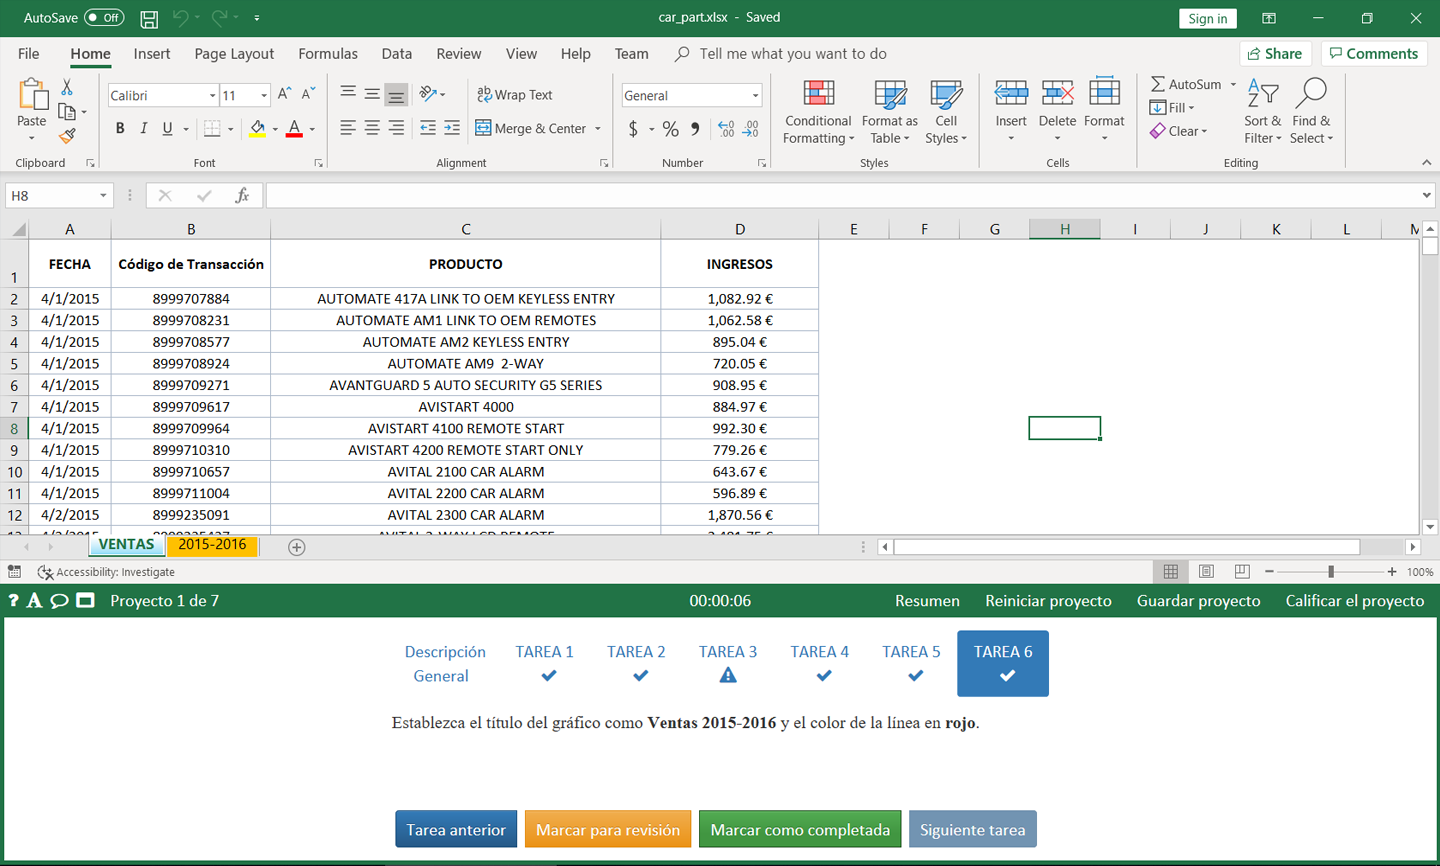Apply Bold formatting to the cell

pyautogui.click(x=120, y=128)
